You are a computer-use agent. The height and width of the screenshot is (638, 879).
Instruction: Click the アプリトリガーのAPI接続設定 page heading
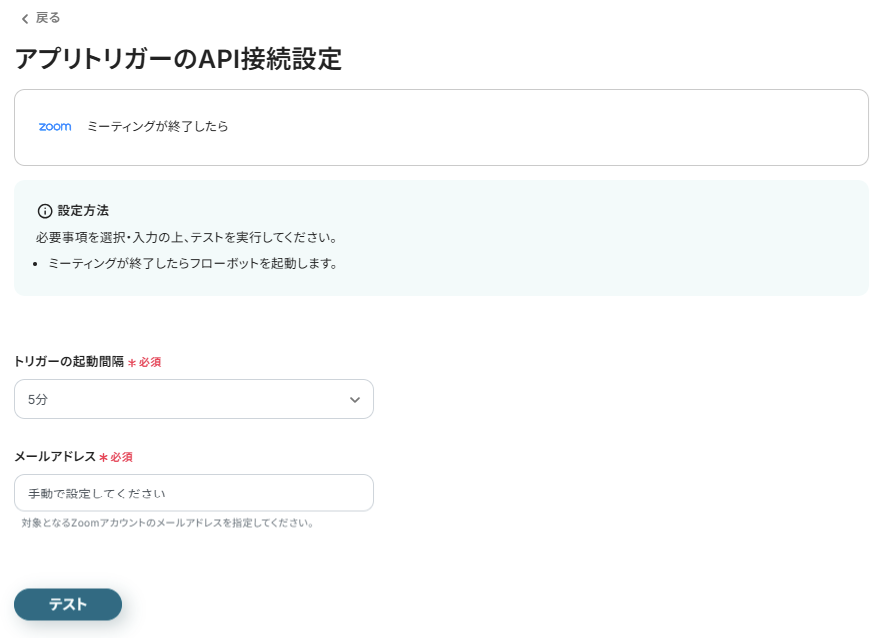[178, 59]
